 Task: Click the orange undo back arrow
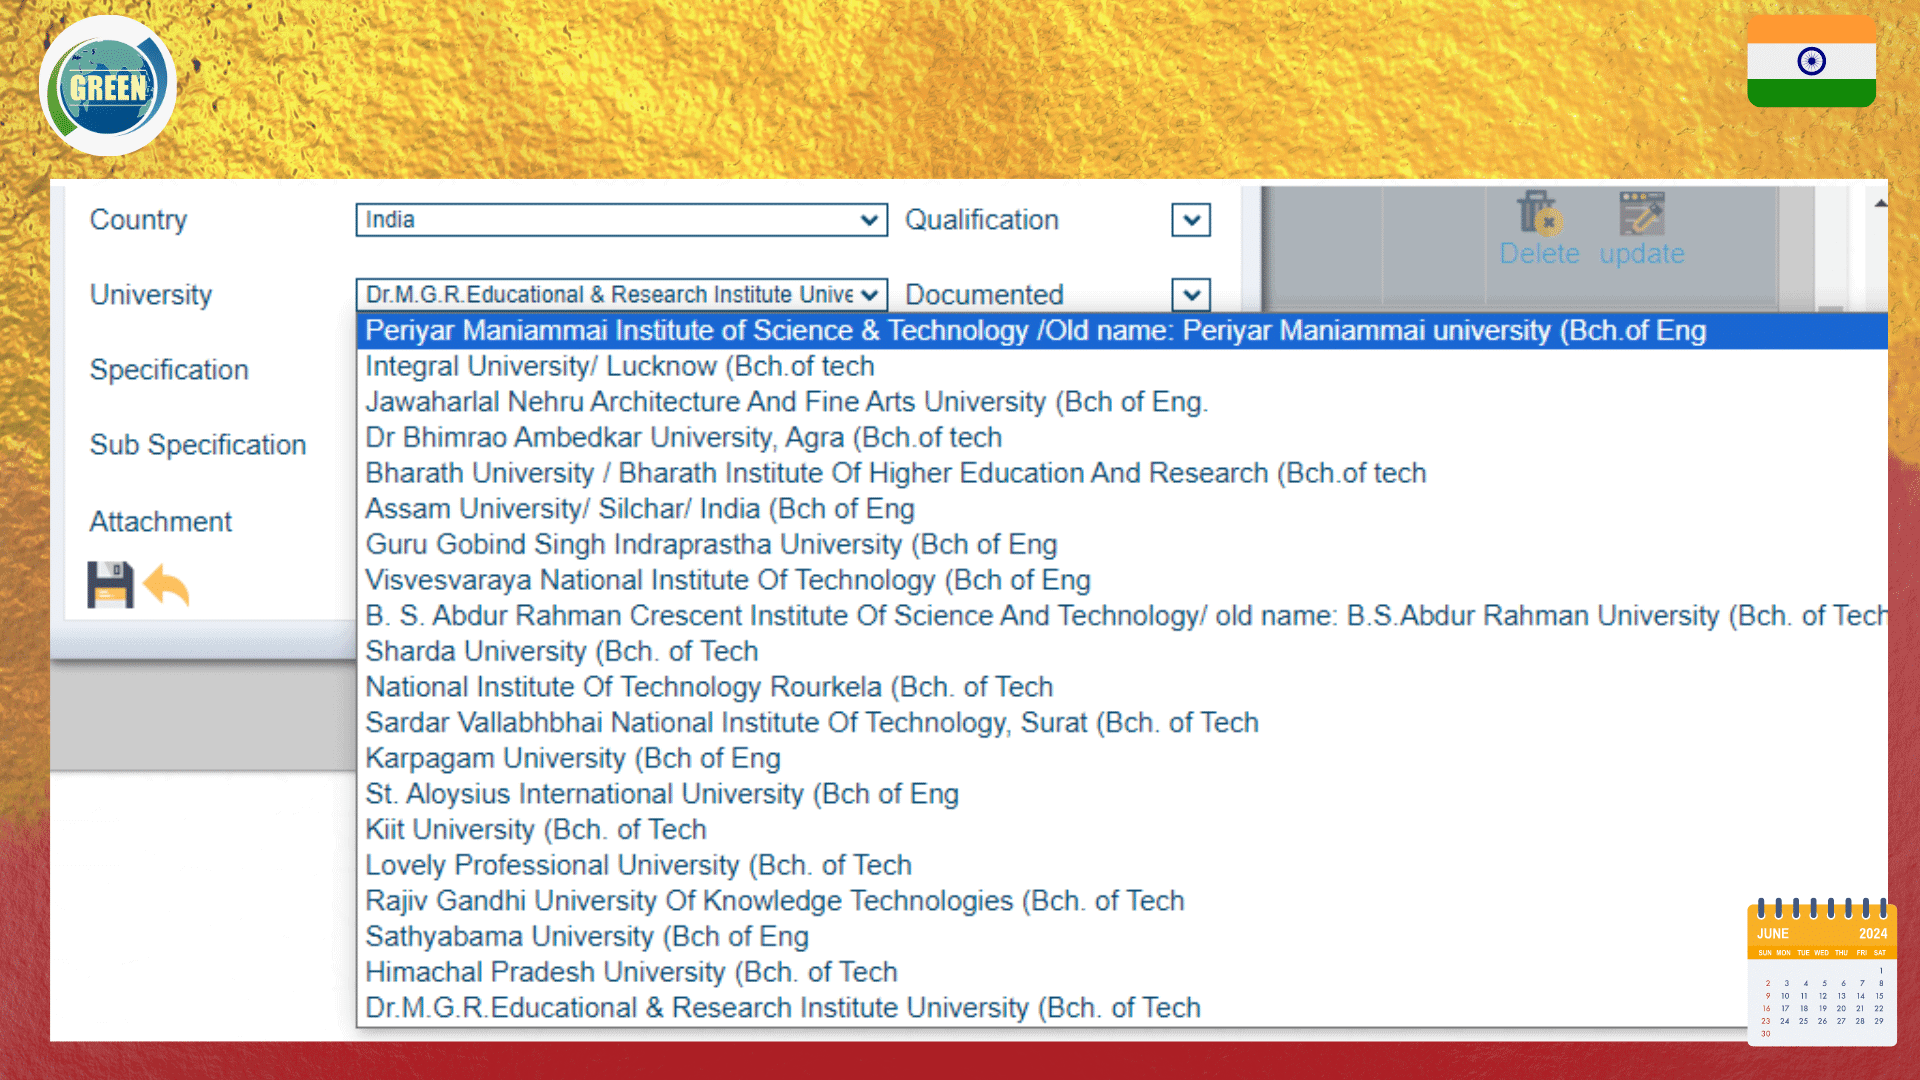point(166,585)
